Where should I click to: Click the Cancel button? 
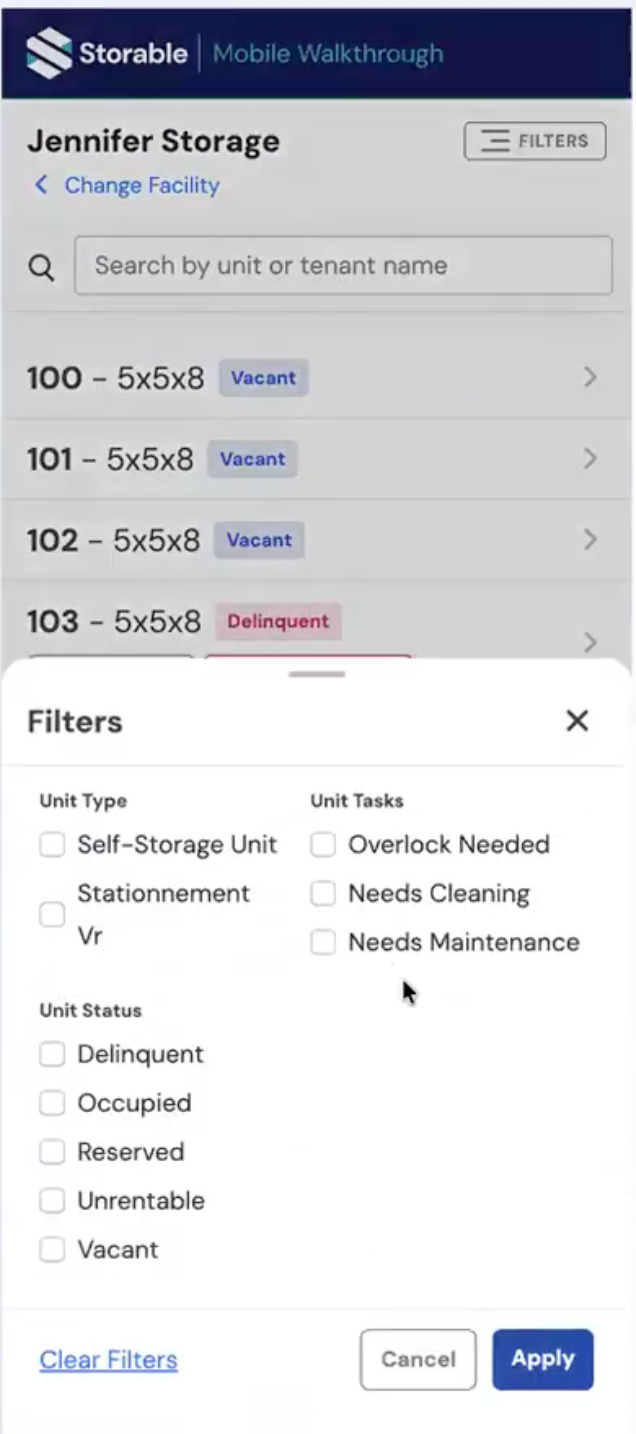(x=418, y=1359)
